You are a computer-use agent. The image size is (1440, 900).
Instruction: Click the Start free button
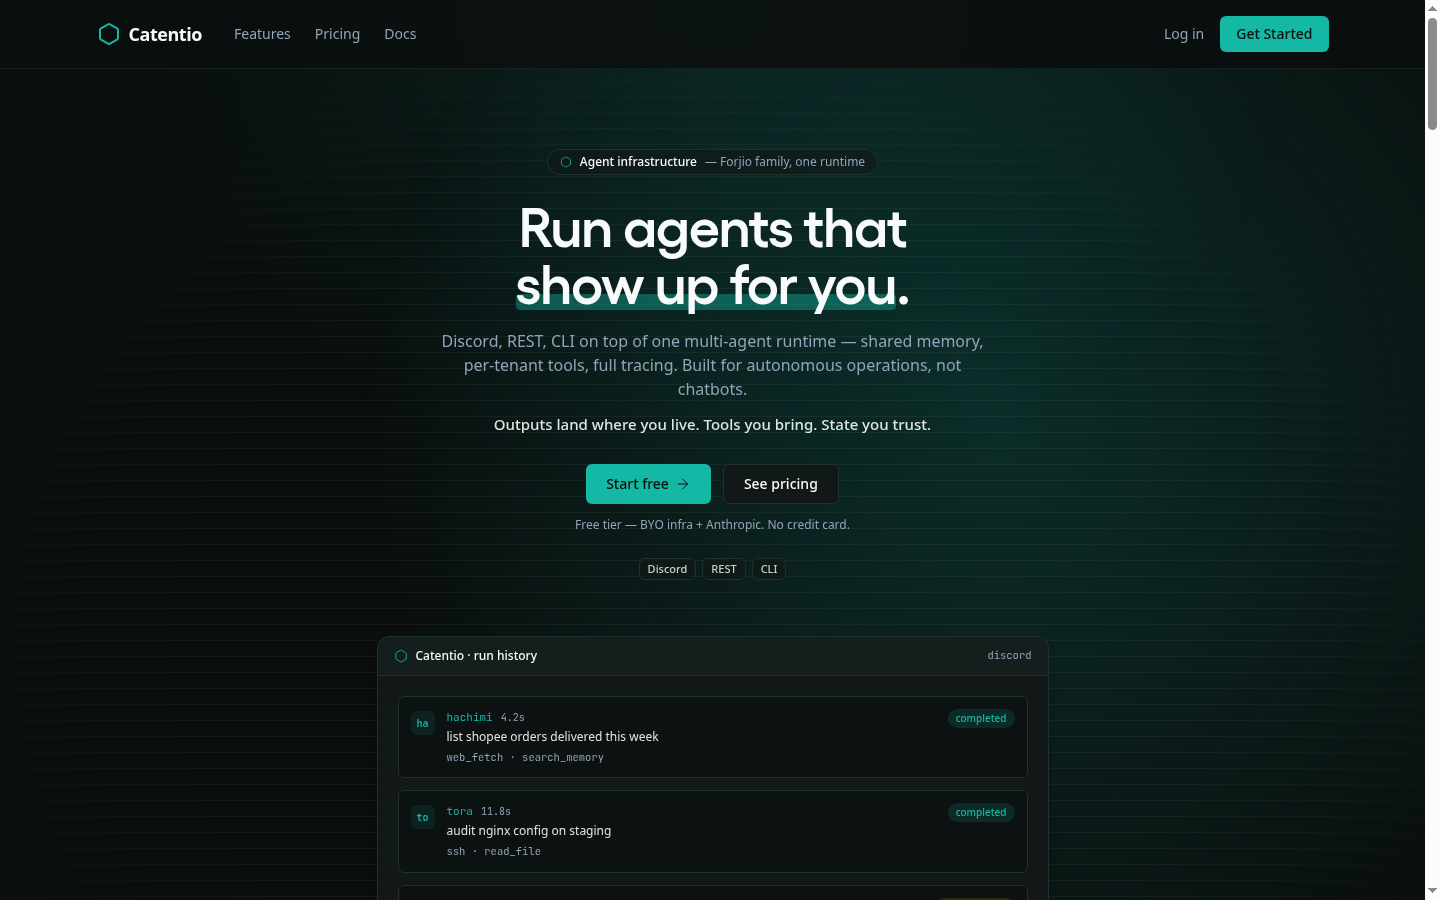pos(648,484)
